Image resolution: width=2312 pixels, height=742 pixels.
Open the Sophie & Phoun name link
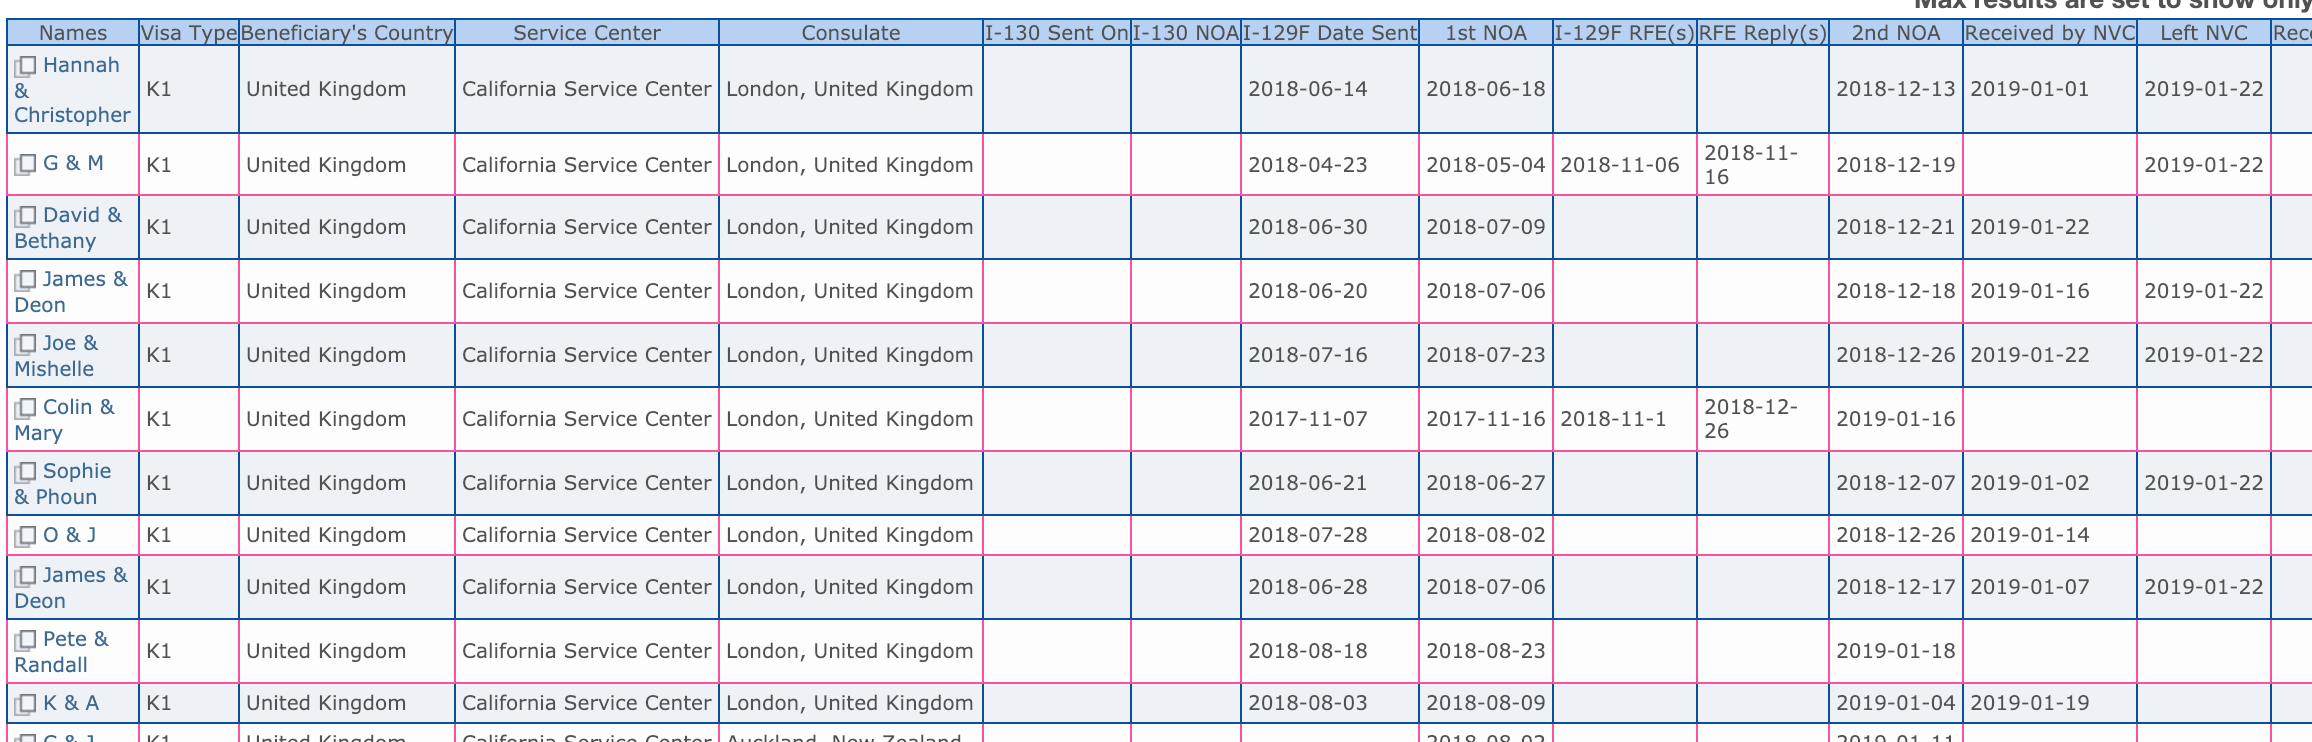(x=62, y=484)
